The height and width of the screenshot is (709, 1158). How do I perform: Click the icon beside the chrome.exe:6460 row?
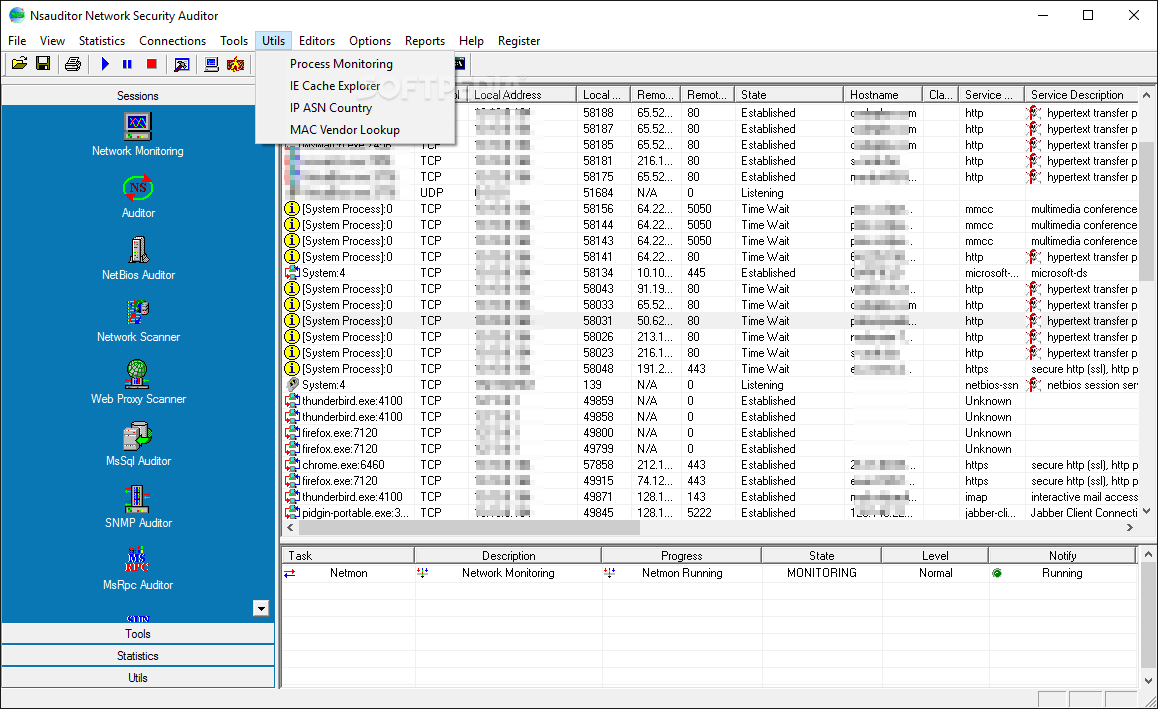(x=292, y=465)
